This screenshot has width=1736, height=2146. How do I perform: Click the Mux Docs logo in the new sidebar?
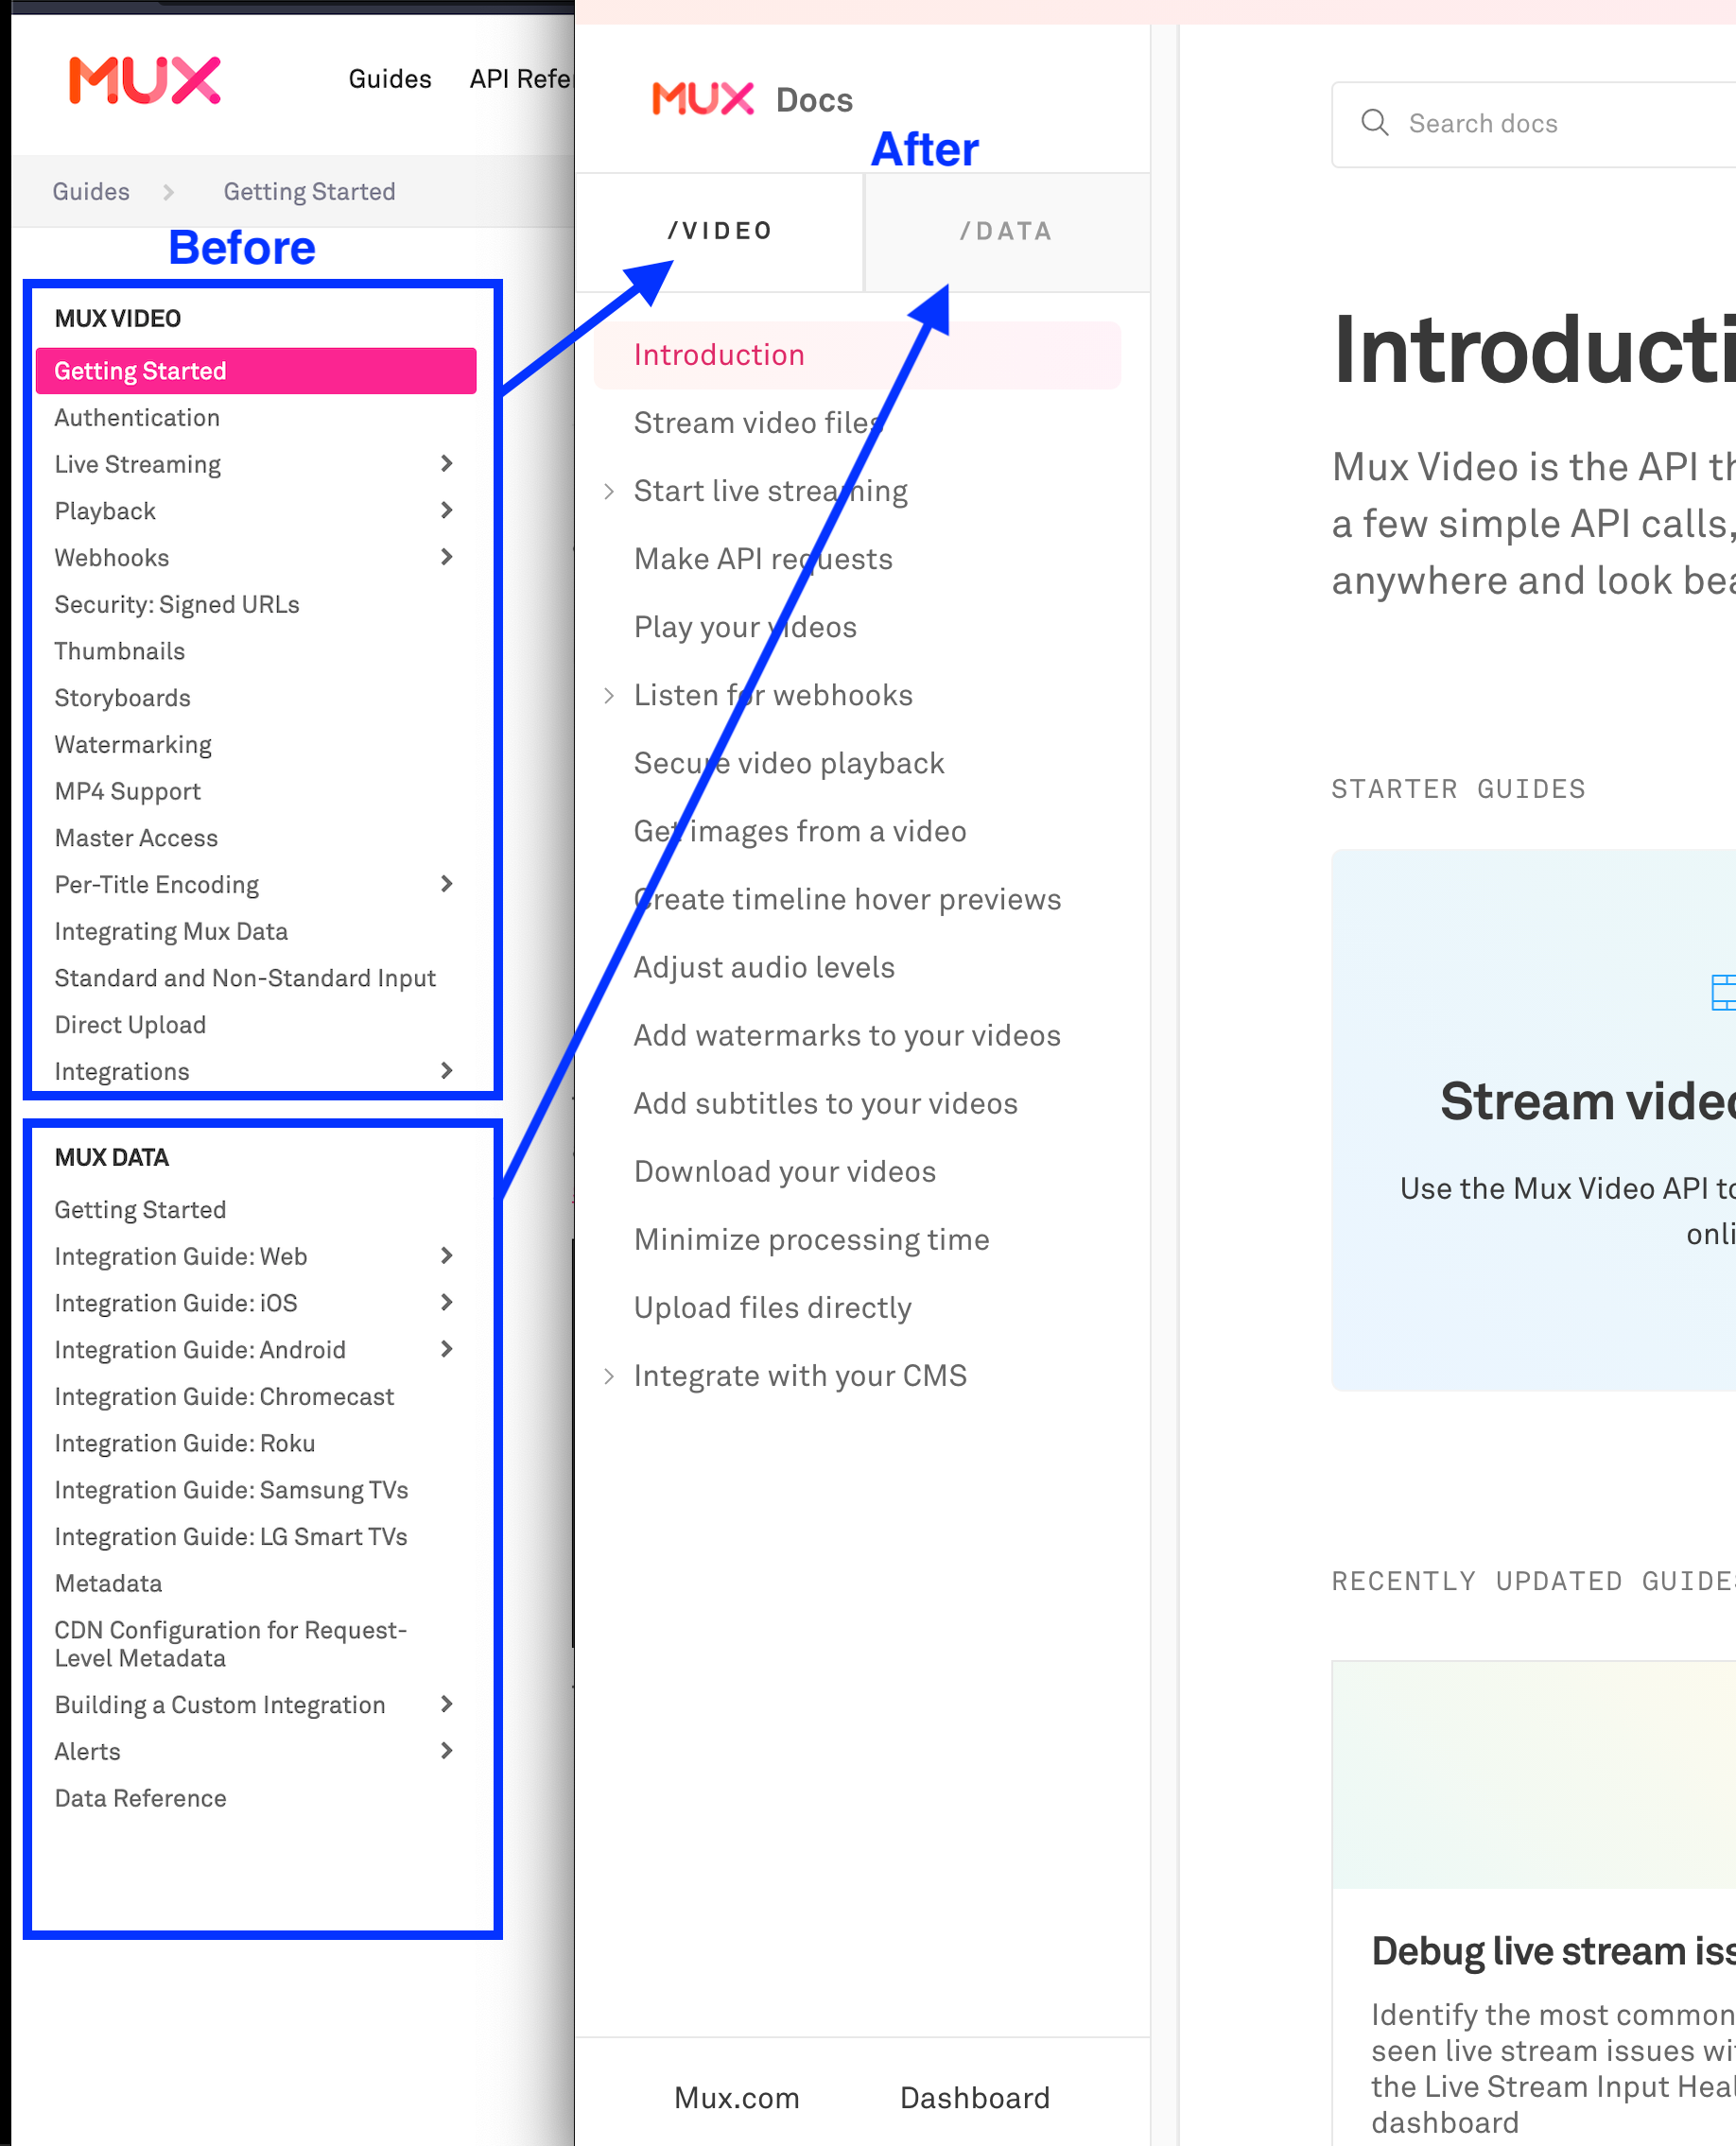(752, 99)
